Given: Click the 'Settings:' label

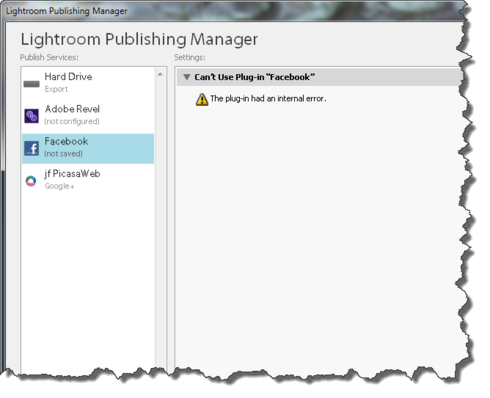Looking at the screenshot, I should [x=190, y=57].
